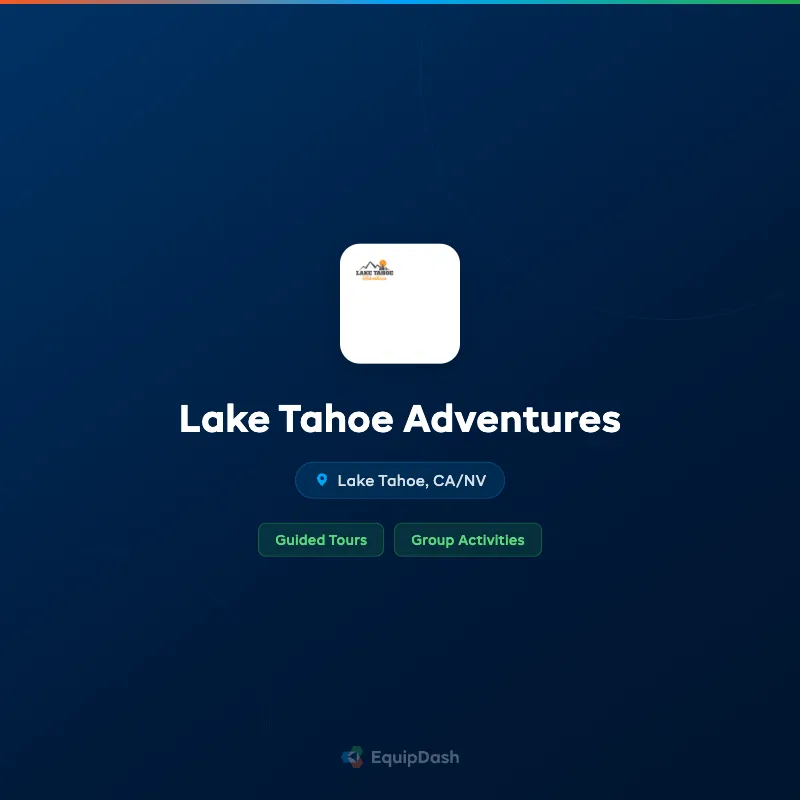Click the orange sun in the logo

(x=383, y=264)
